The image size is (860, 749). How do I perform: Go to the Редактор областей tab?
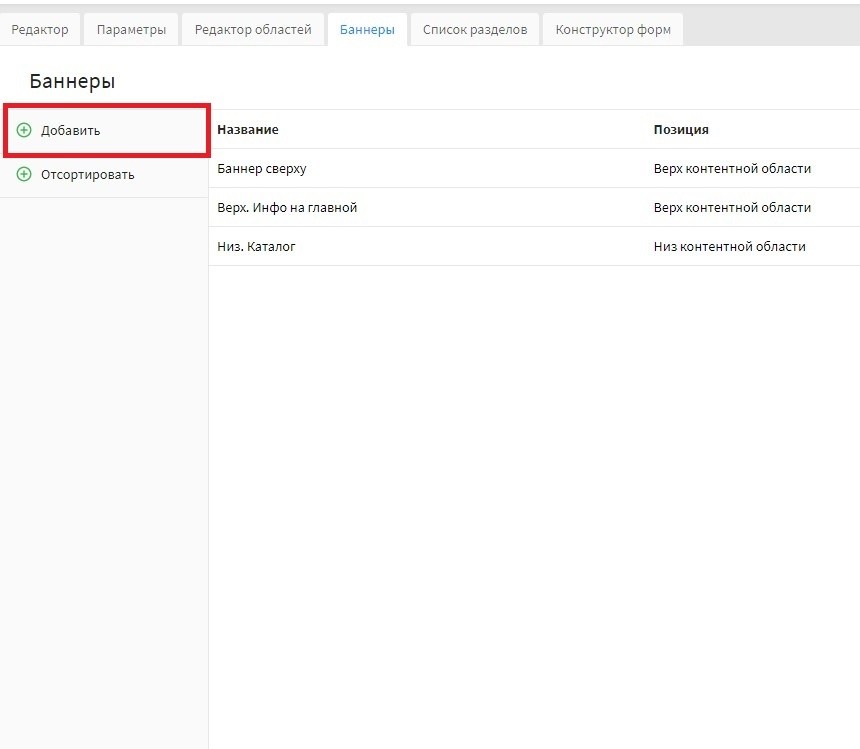(253, 30)
